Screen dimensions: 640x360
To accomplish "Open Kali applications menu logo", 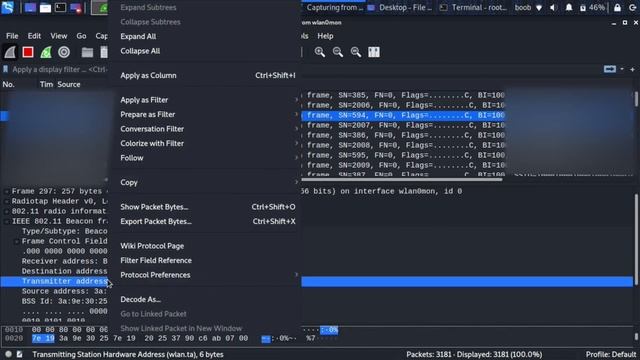I will [x=7, y=7].
